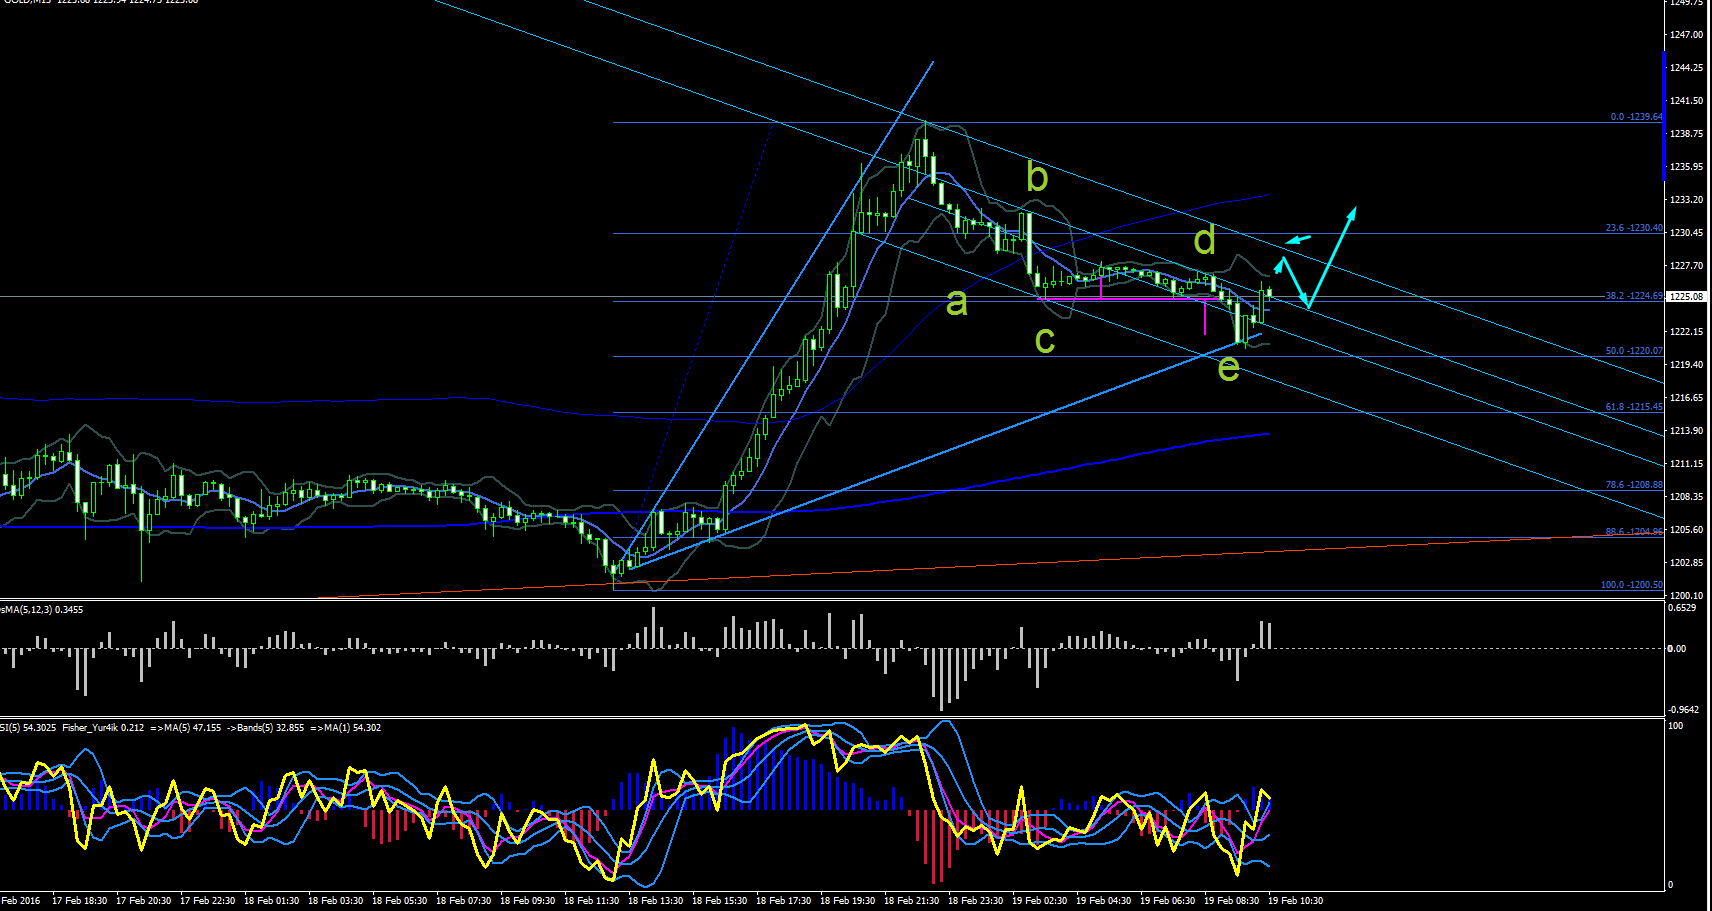Viewport: 1712px width, 911px height.
Task: Click the '17 Feb 20:30' time label
Action: [x=144, y=901]
